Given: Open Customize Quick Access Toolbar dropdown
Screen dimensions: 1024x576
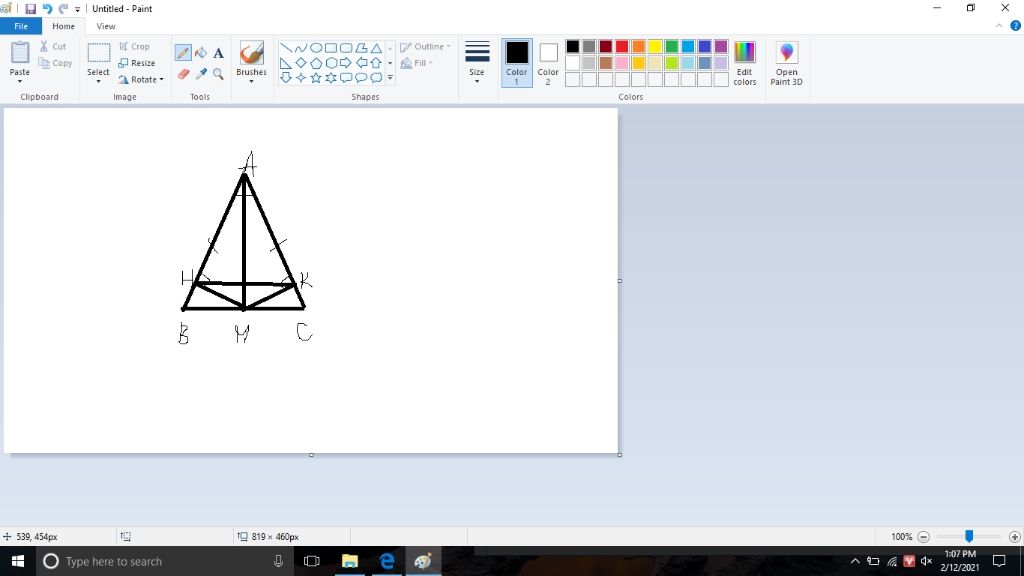Looking at the screenshot, I should click(x=78, y=9).
